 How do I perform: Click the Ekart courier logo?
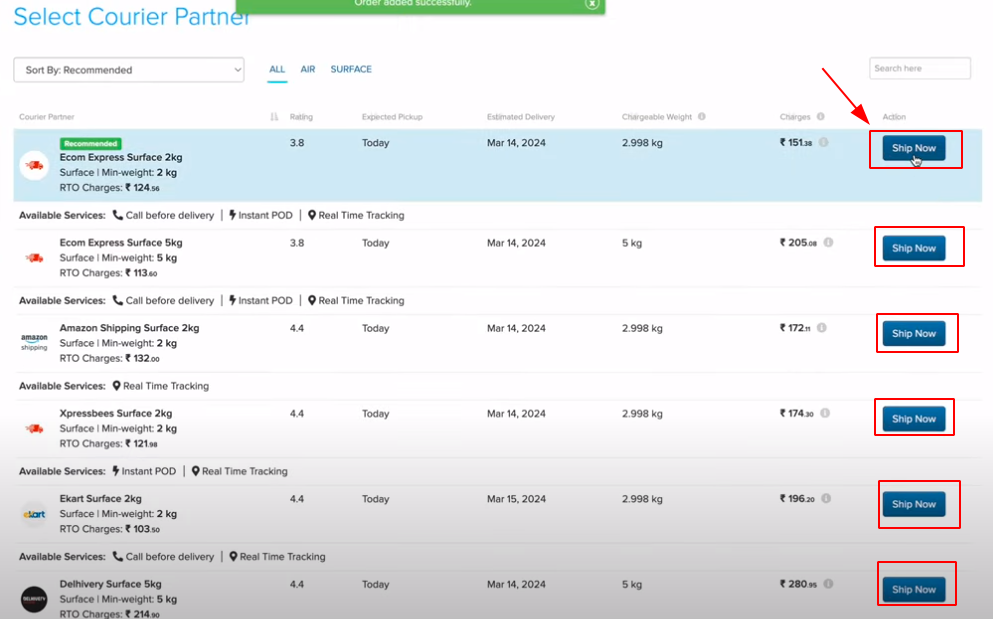click(x=34, y=514)
